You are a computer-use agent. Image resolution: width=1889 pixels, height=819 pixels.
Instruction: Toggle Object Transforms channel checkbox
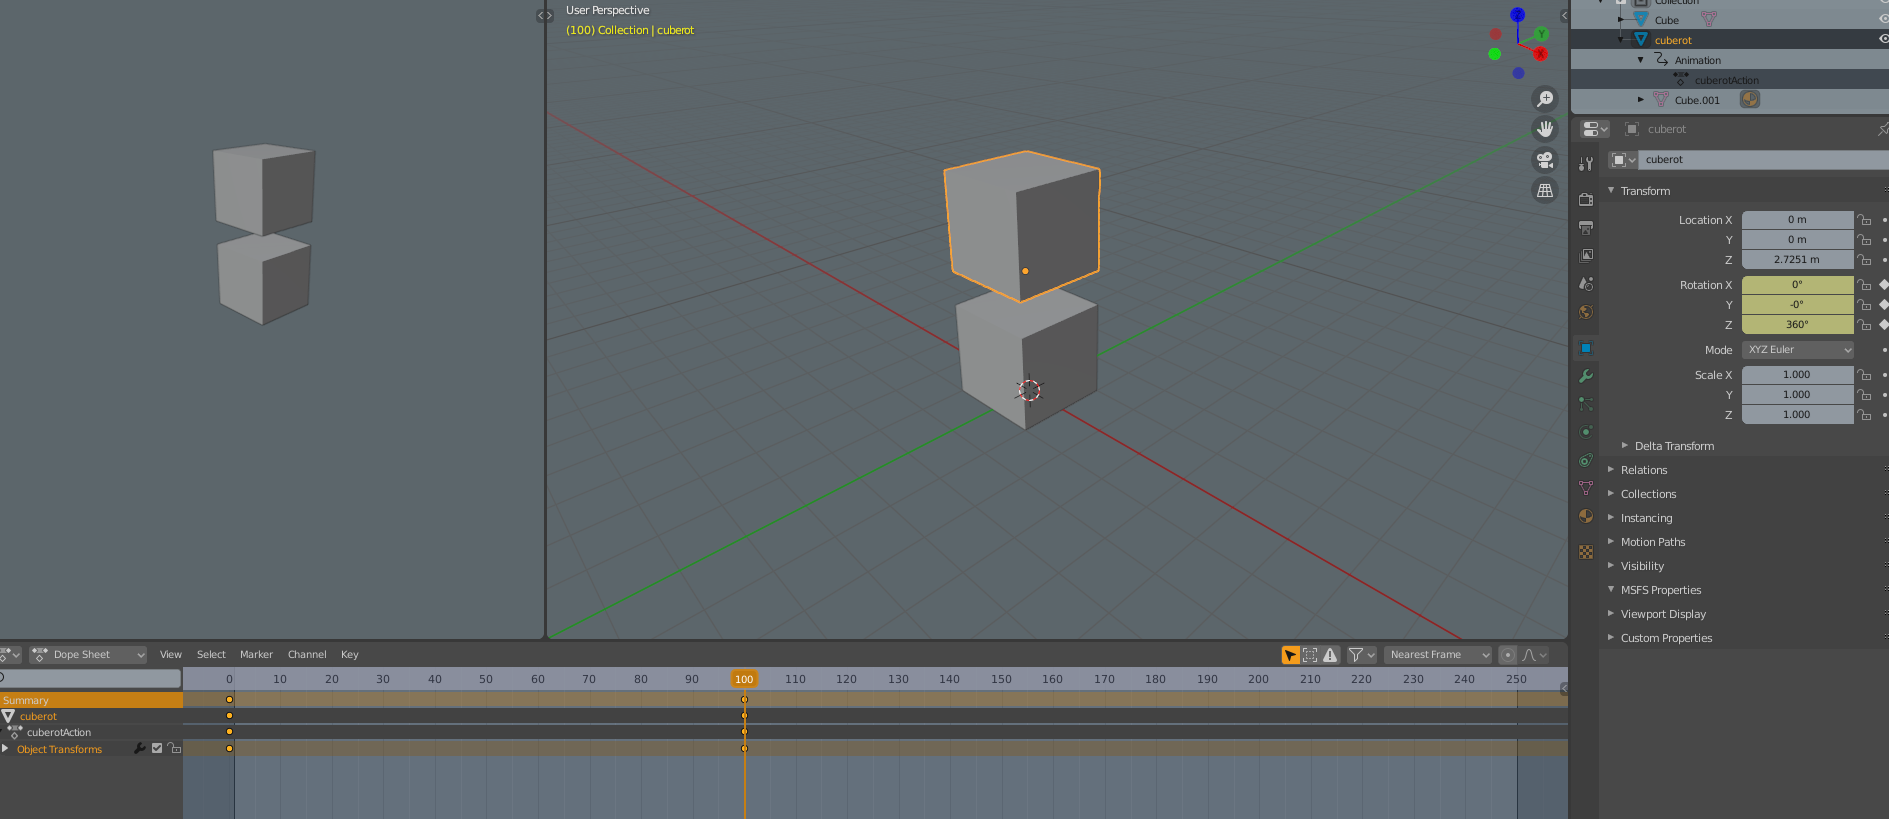tap(157, 748)
